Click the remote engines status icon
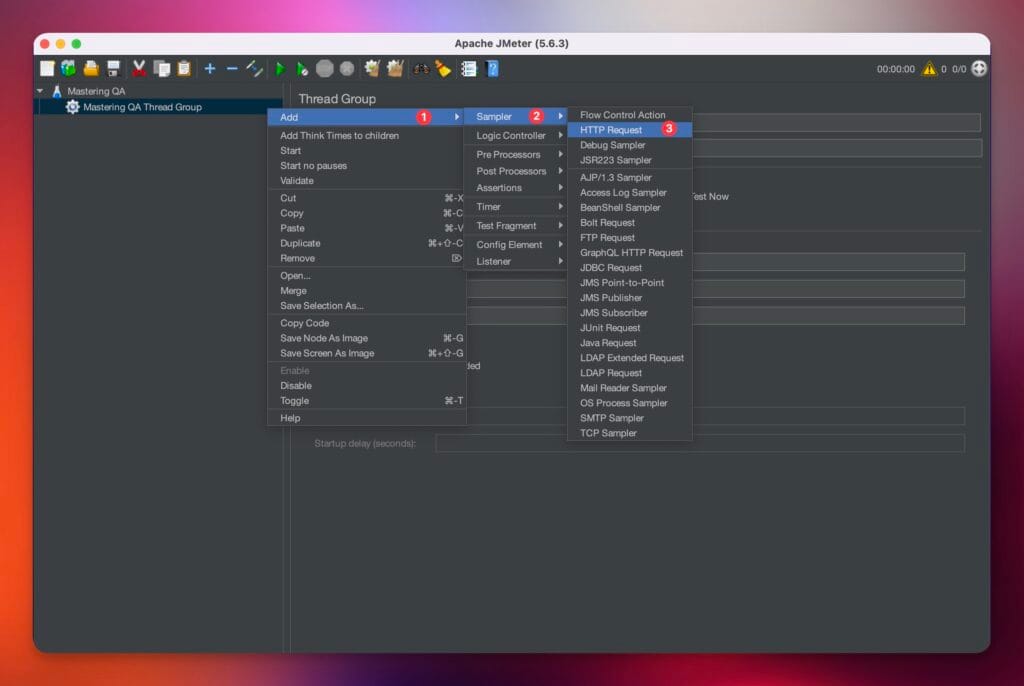Viewport: 1024px width, 686px height. 979,69
